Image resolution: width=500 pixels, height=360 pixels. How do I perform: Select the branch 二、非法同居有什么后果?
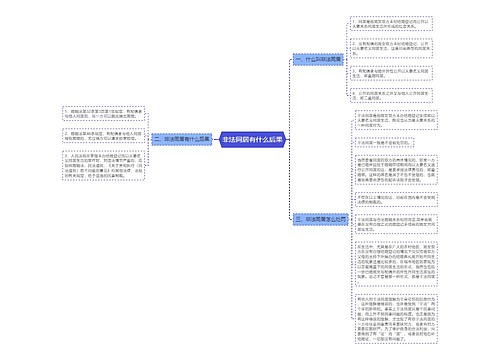[x=182, y=139]
